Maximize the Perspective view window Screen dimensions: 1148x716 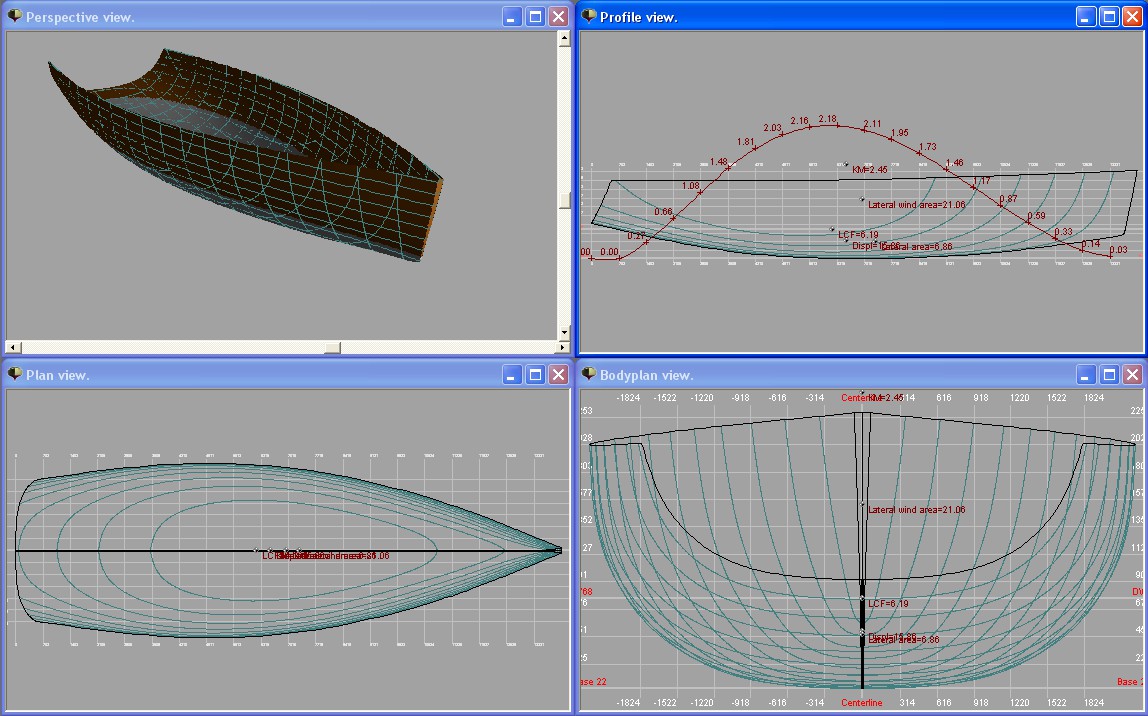[x=535, y=16]
